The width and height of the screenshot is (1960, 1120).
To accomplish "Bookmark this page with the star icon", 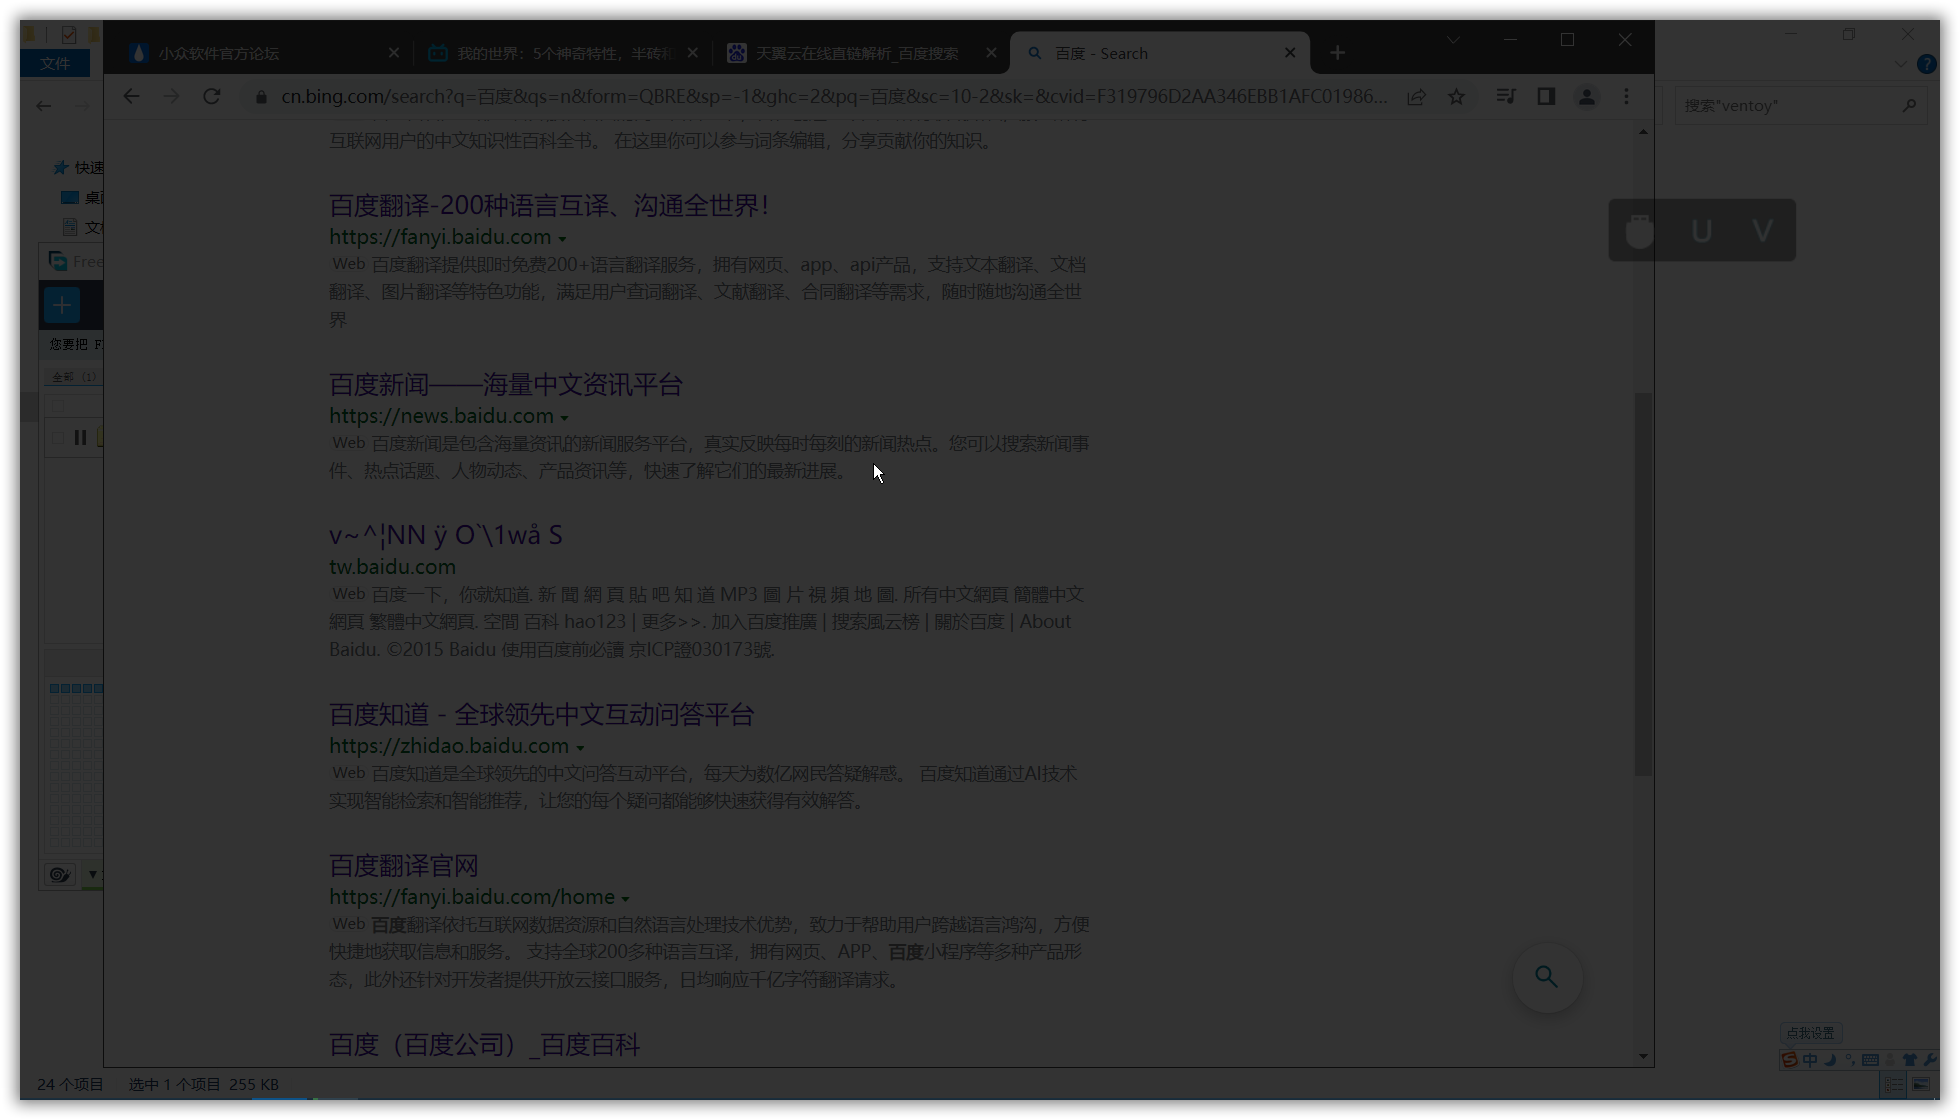I will tap(1456, 97).
